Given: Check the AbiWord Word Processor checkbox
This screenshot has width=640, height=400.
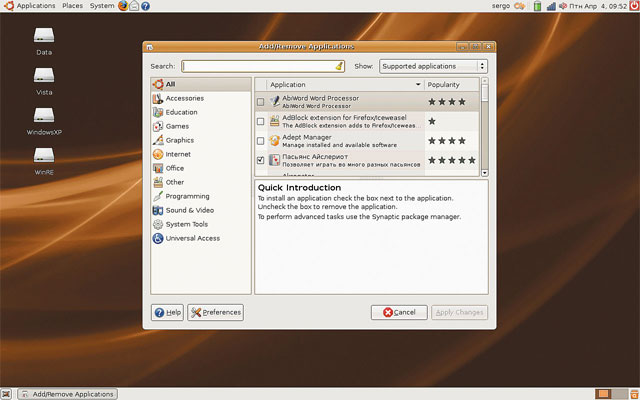Looking at the screenshot, I should [x=260, y=102].
